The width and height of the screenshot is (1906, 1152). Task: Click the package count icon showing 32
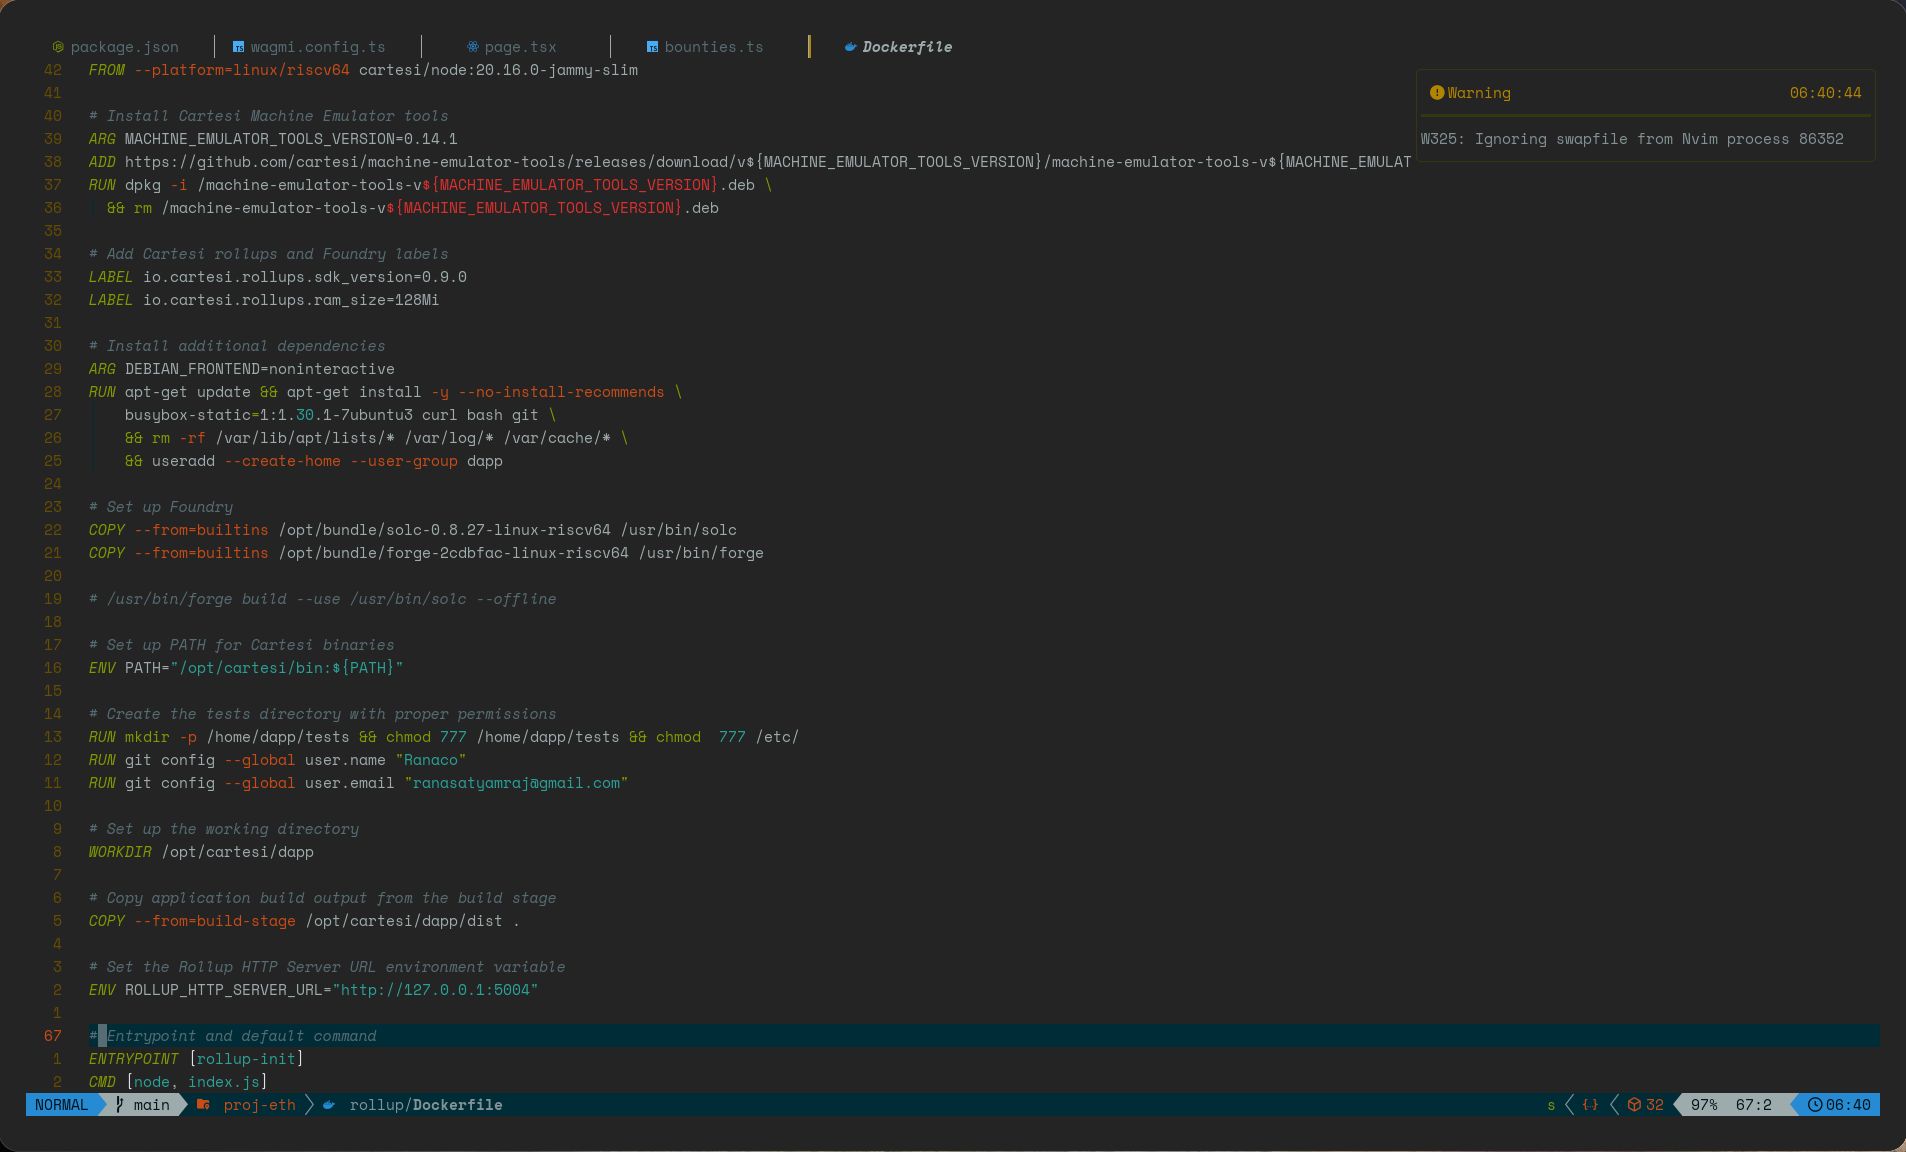[1645, 1105]
